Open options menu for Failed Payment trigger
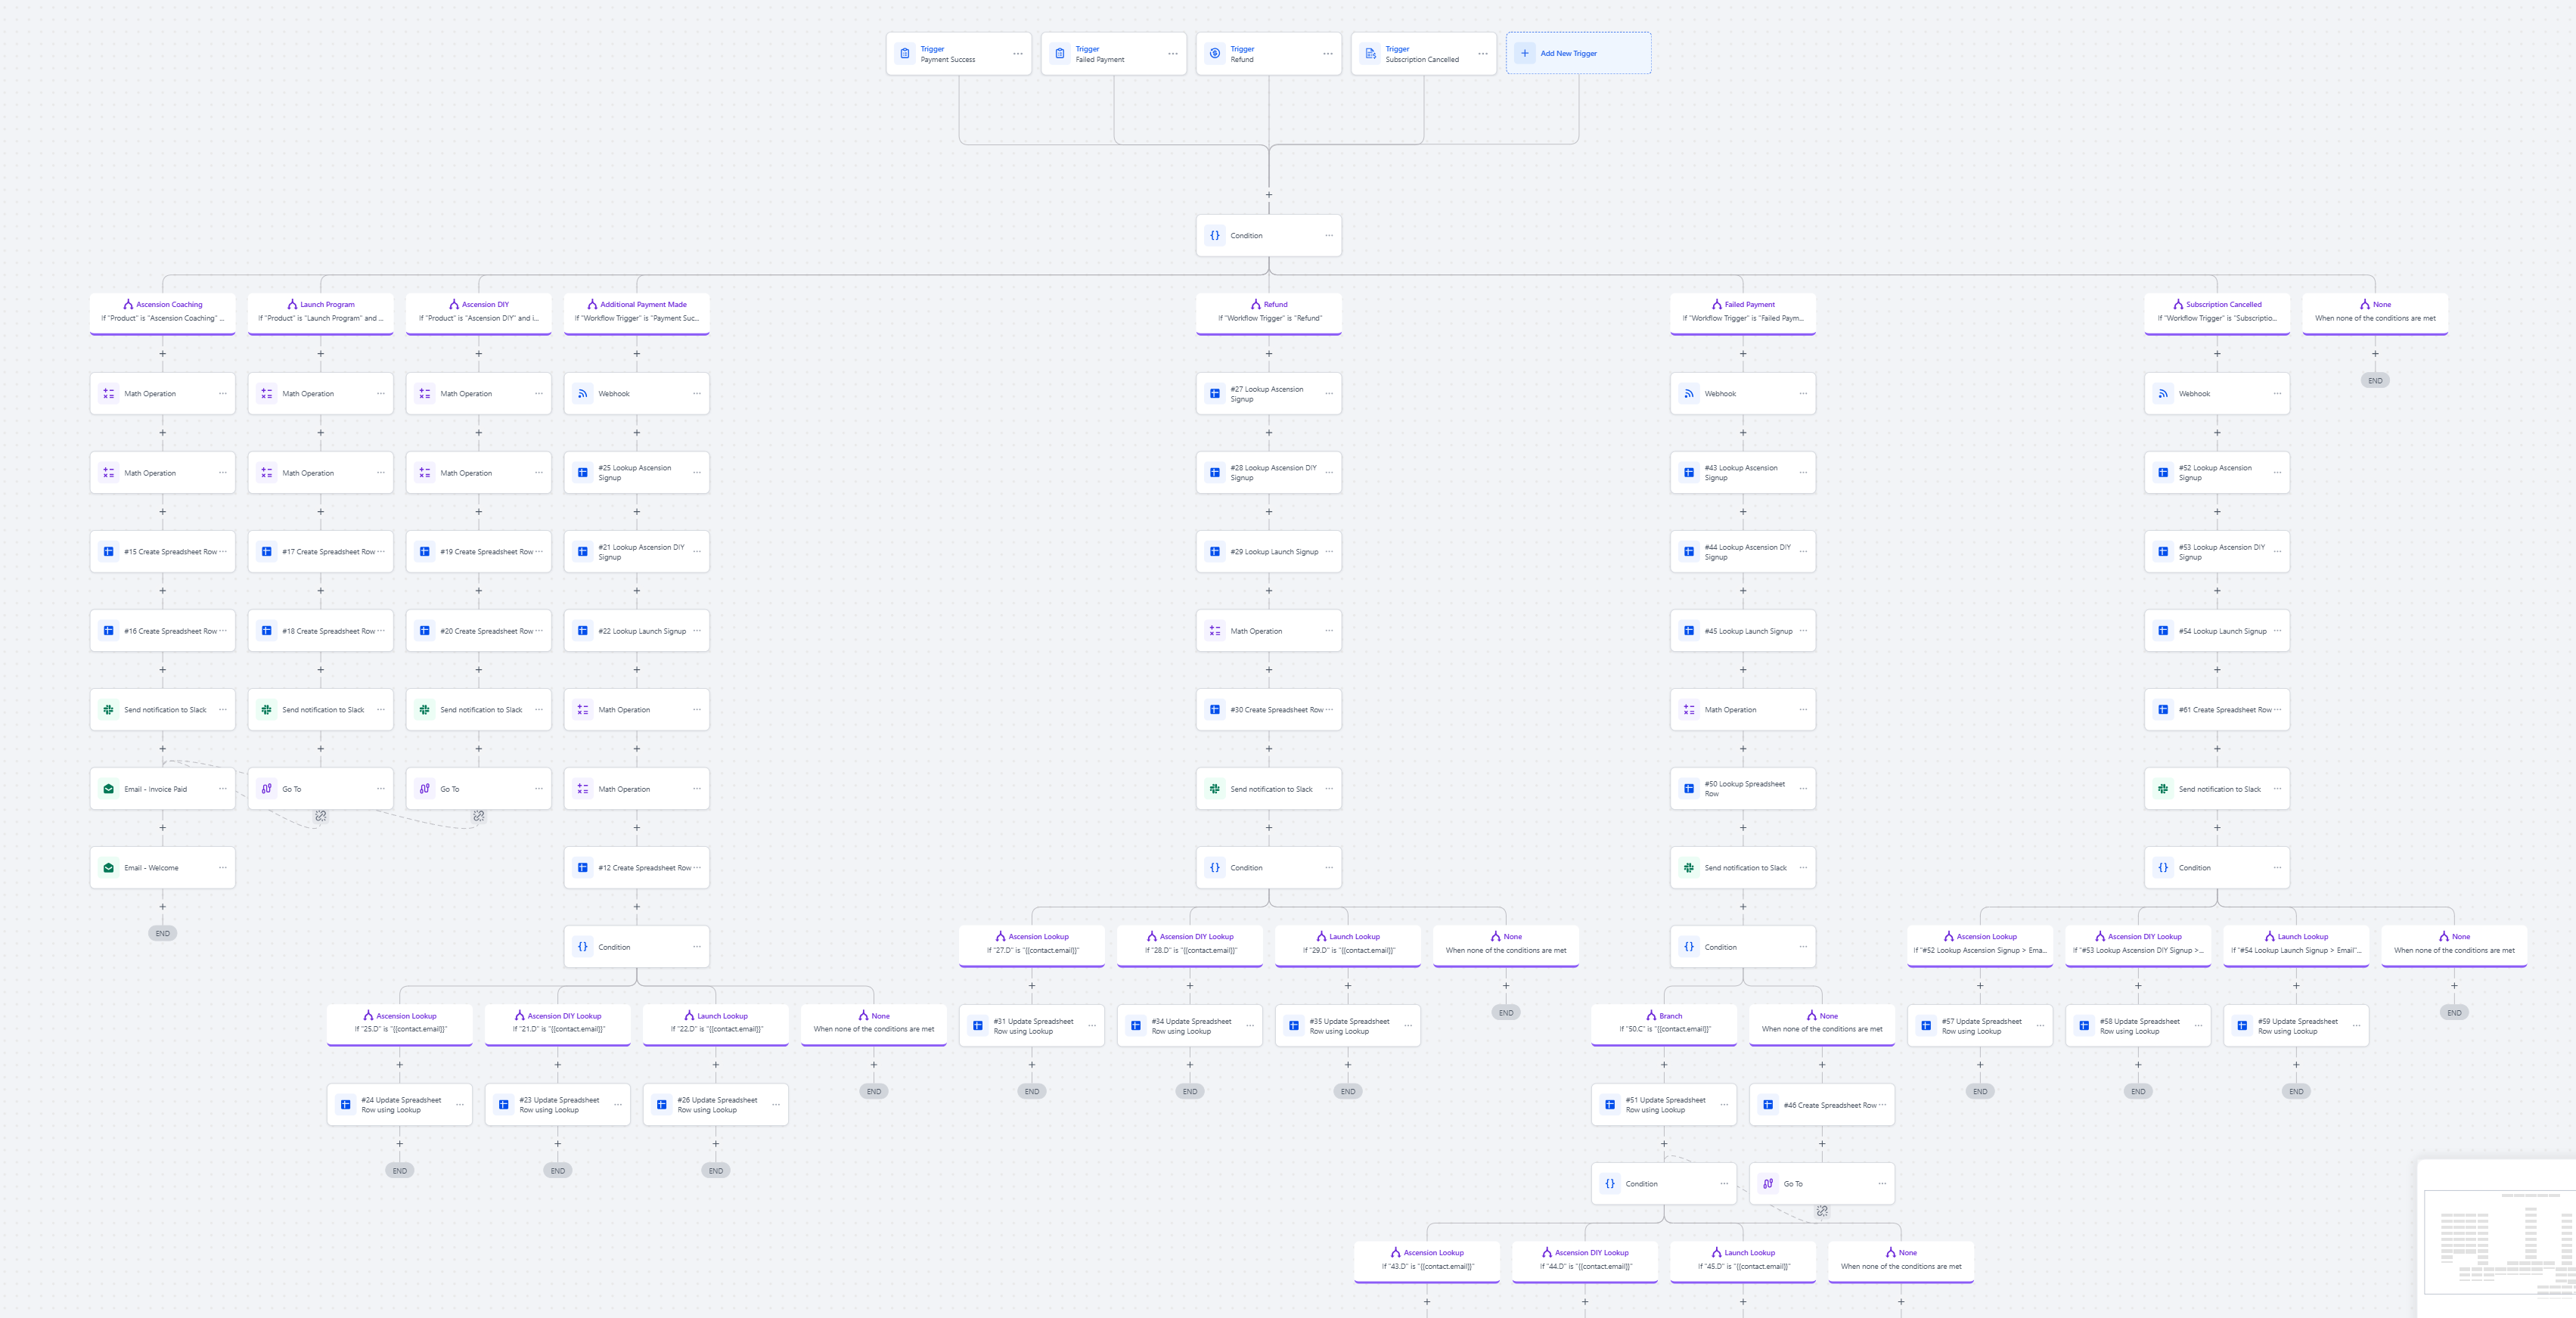Screen dimensions: 2576x1318 1172,54
